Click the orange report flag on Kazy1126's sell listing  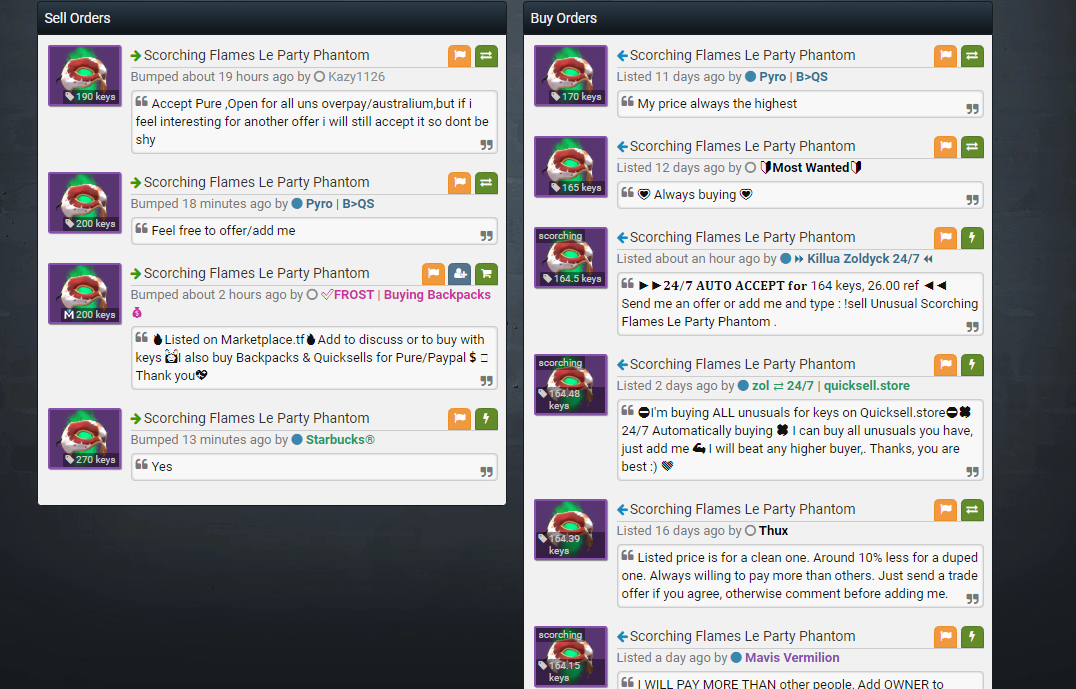459,56
